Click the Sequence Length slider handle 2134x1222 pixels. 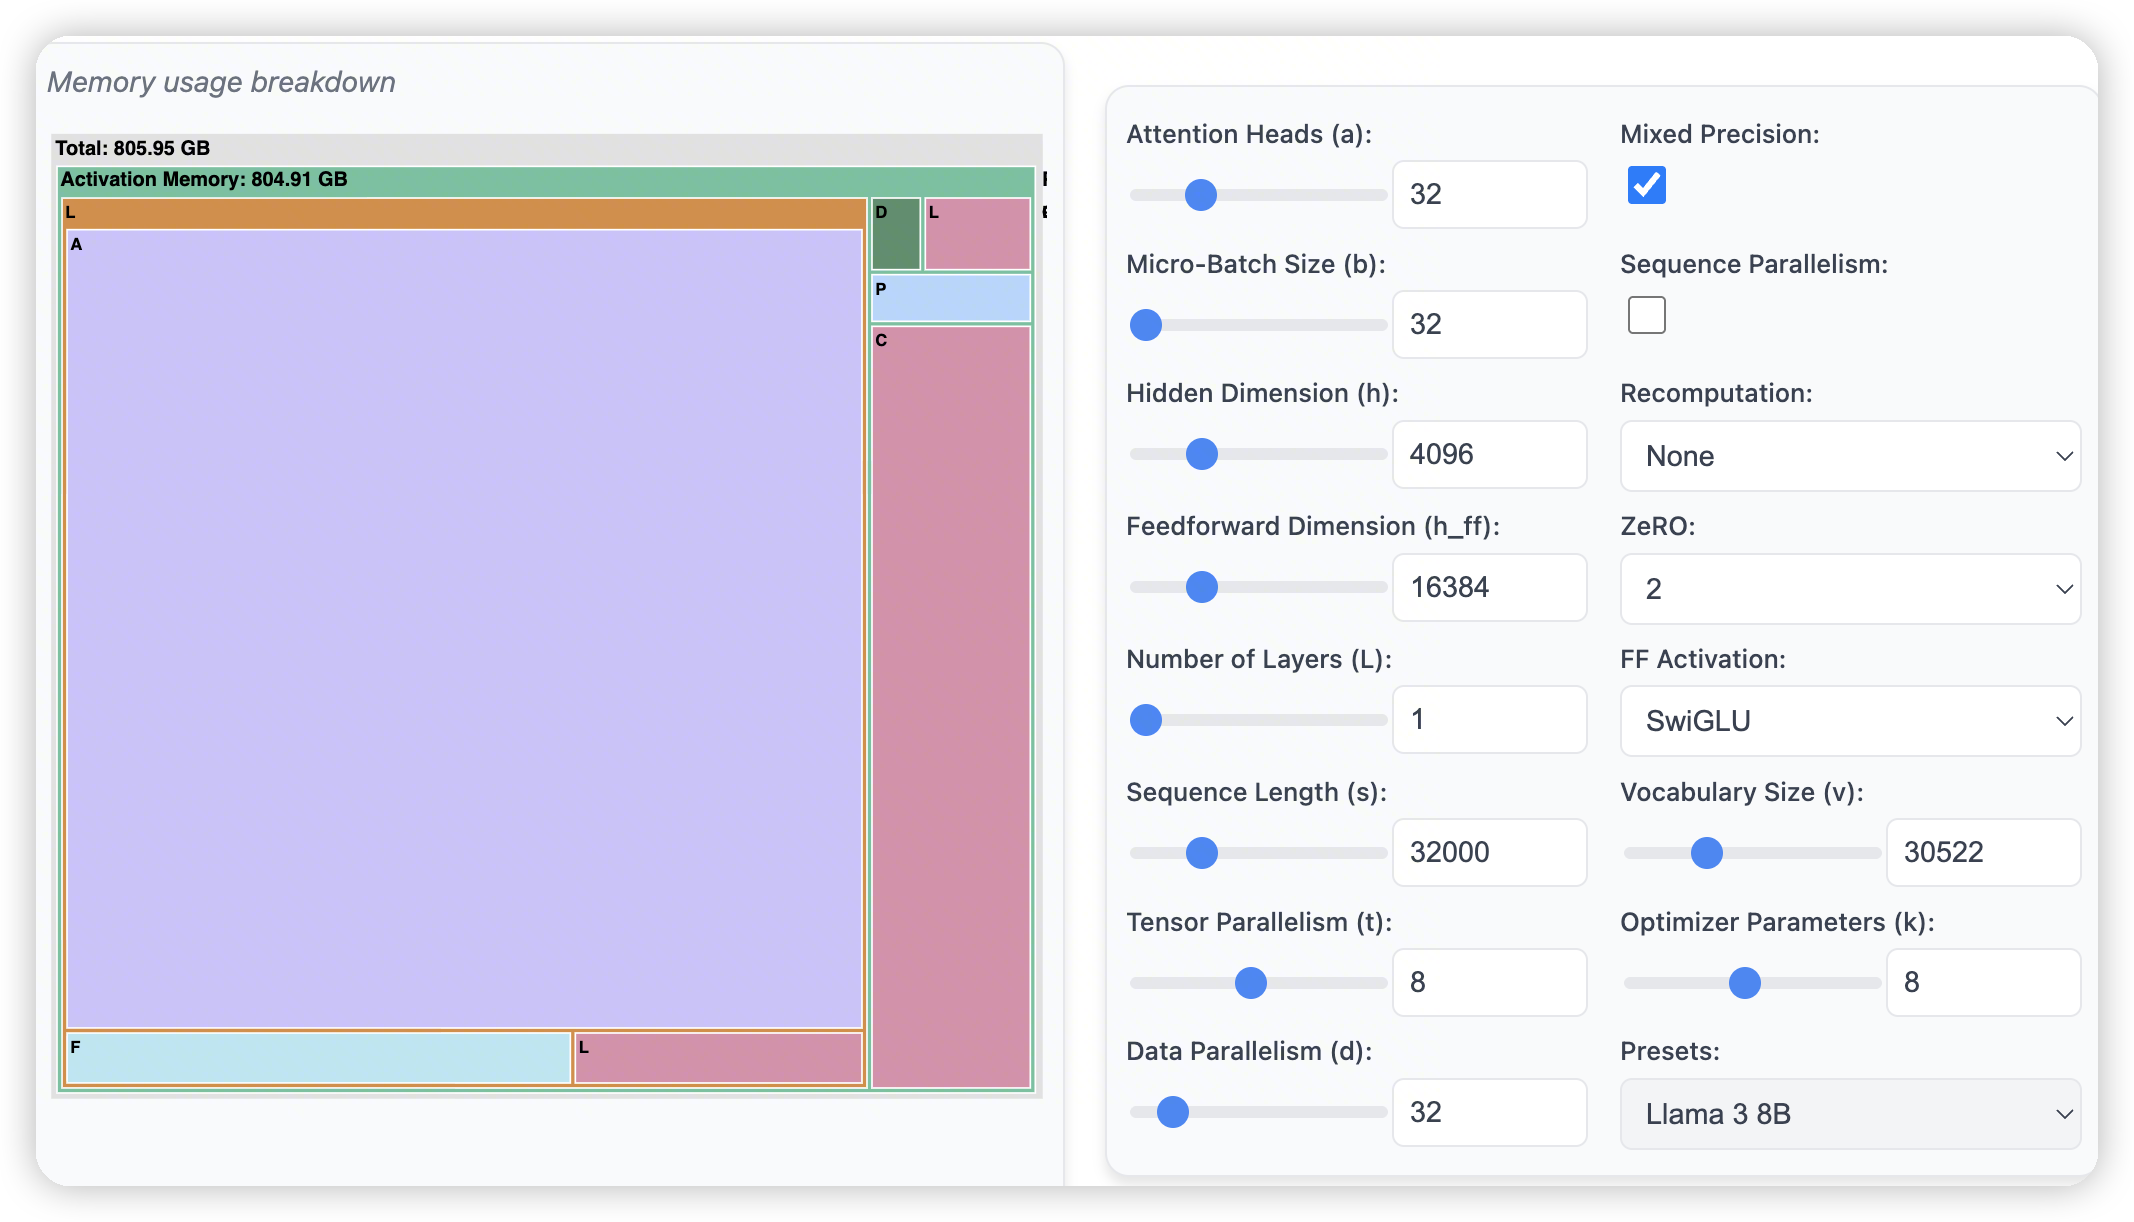(1201, 853)
